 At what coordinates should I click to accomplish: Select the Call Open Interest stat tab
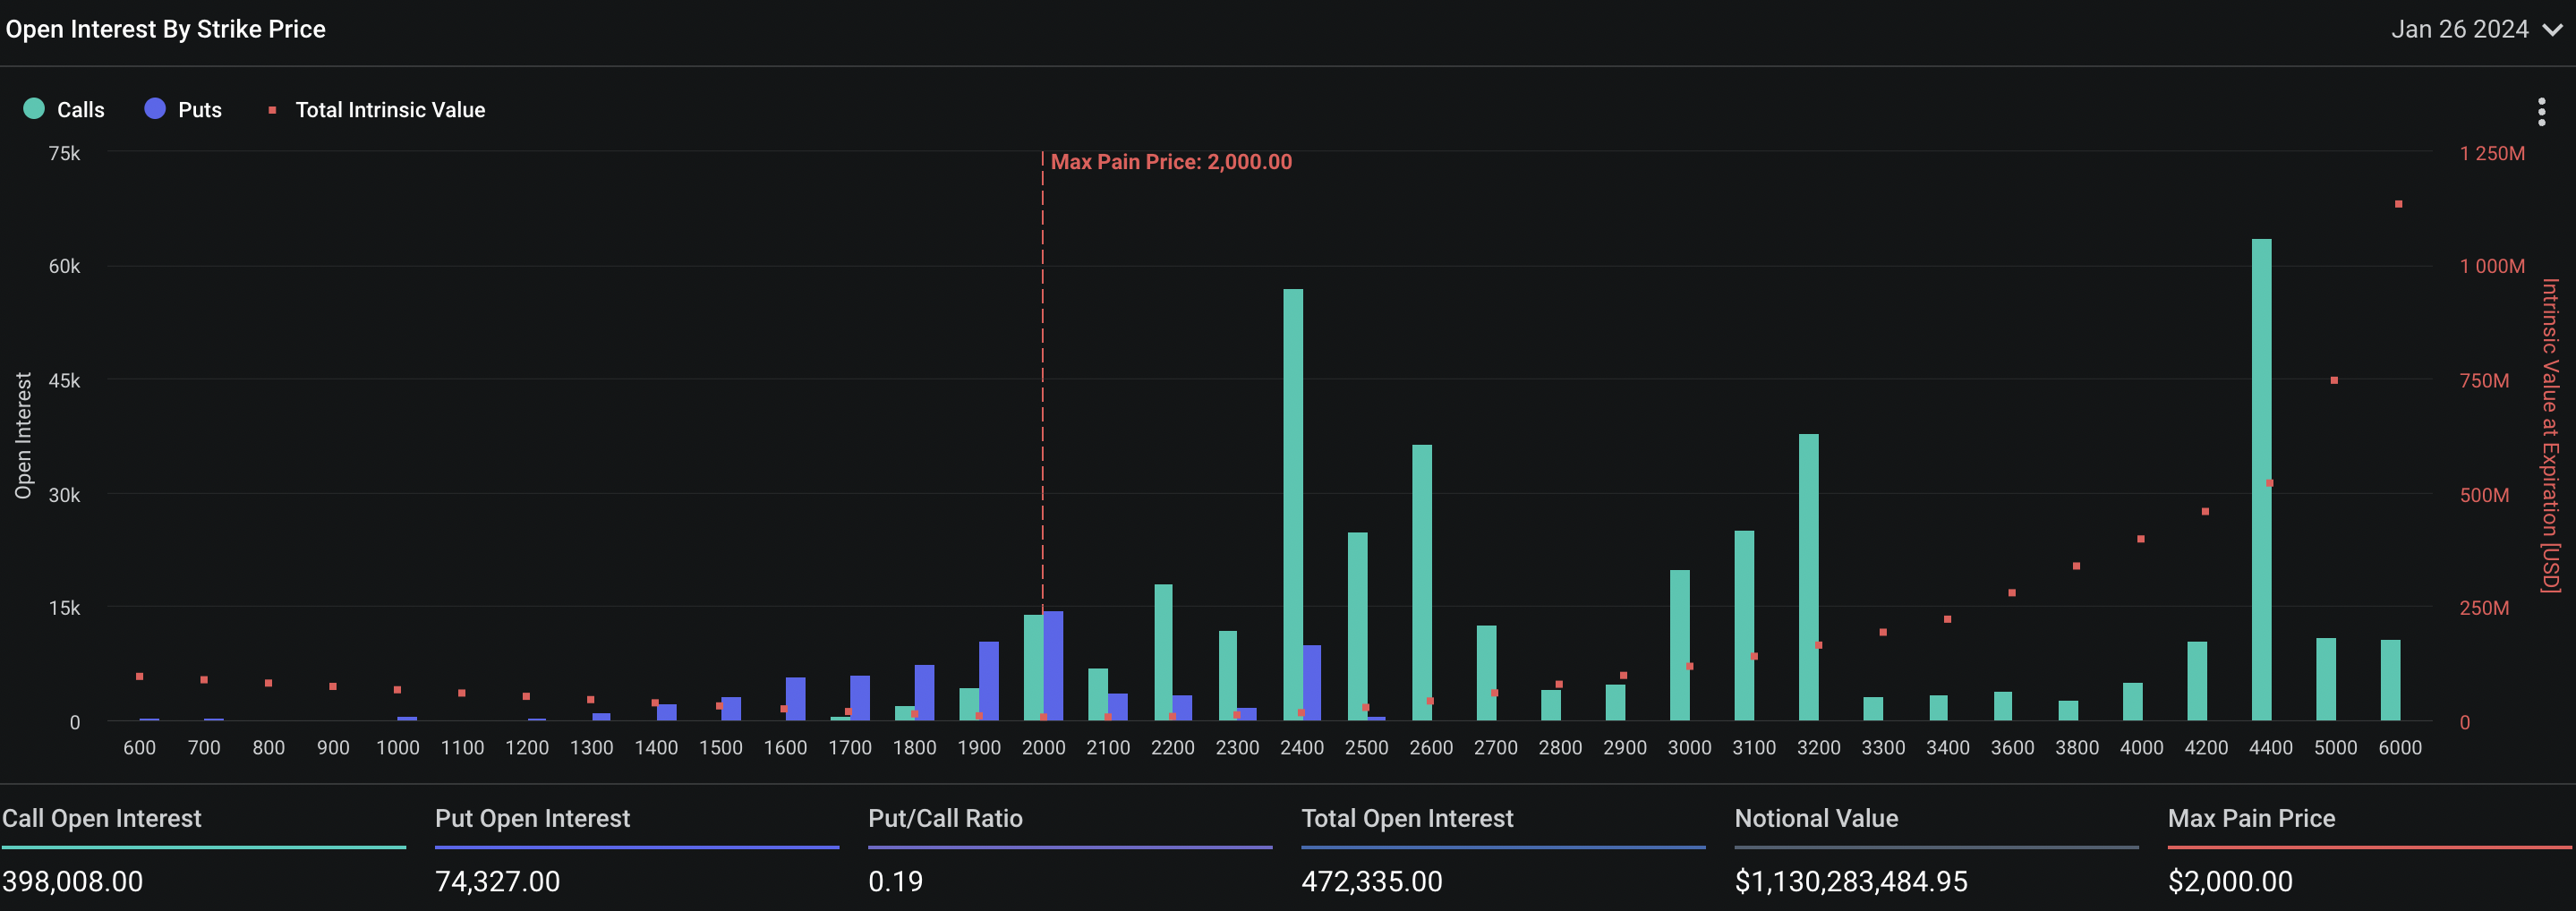point(102,818)
